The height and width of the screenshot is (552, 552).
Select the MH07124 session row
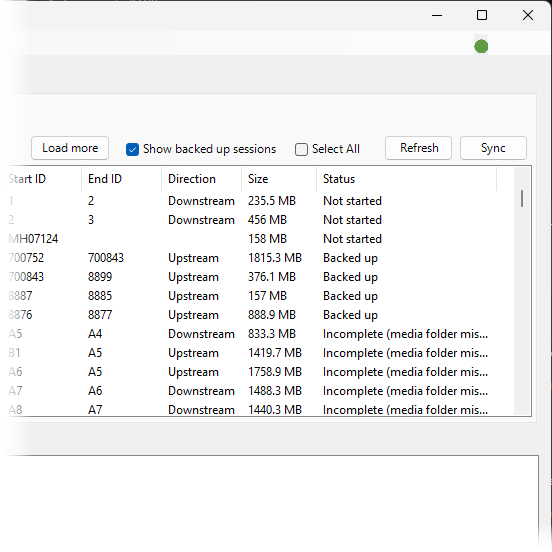(259, 239)
